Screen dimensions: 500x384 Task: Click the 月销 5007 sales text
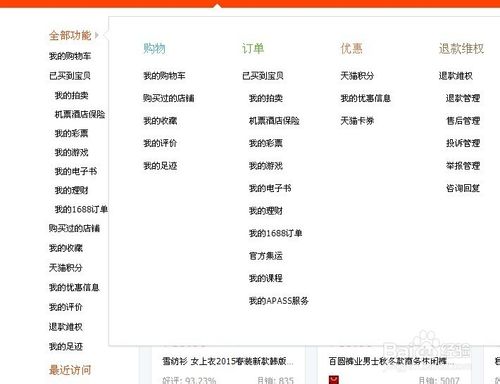click(x=439, y=380)
